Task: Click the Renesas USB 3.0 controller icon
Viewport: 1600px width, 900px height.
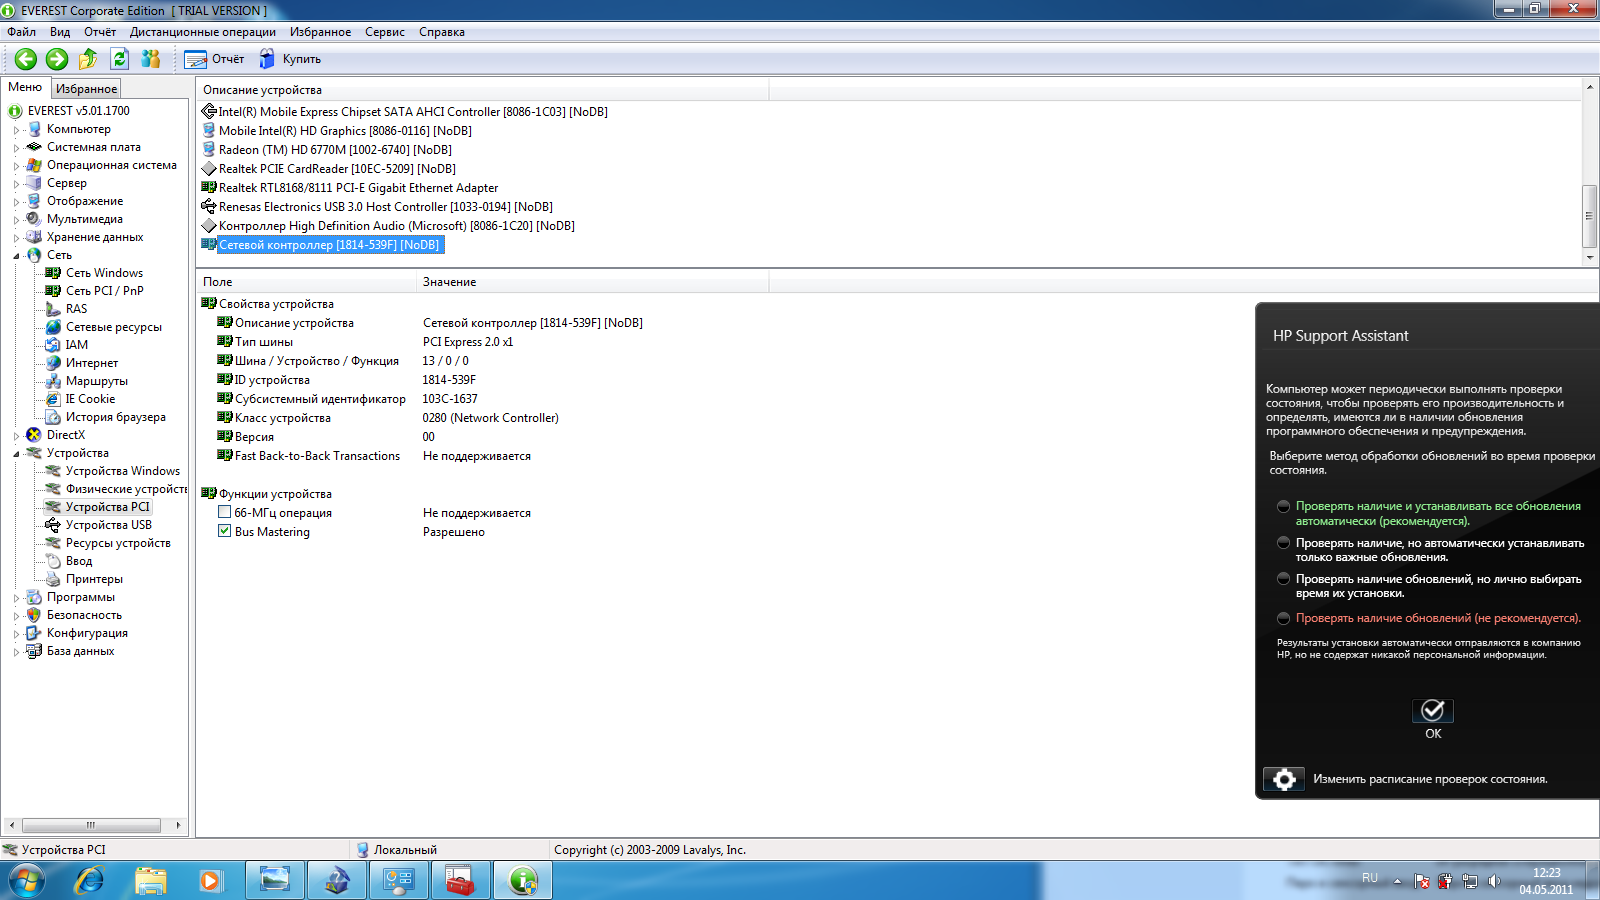Action: [209, 207]
